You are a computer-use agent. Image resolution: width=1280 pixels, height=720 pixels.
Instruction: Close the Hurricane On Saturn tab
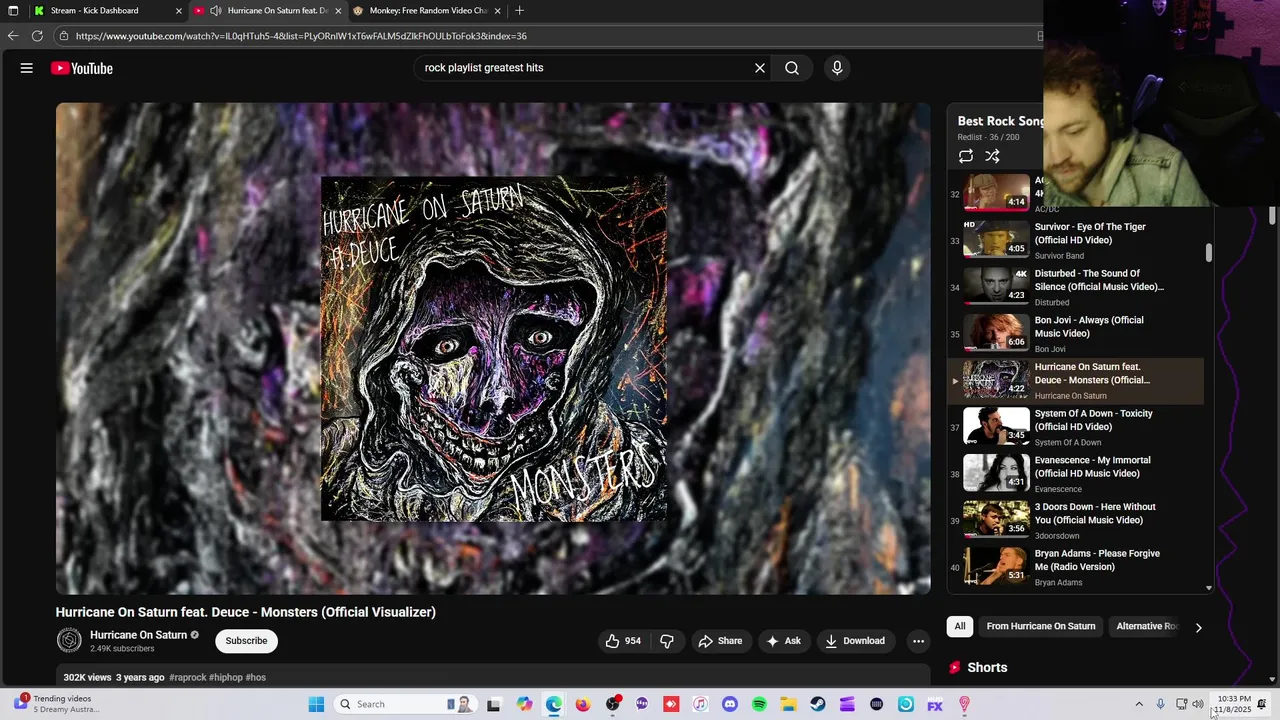coord(338,11)
